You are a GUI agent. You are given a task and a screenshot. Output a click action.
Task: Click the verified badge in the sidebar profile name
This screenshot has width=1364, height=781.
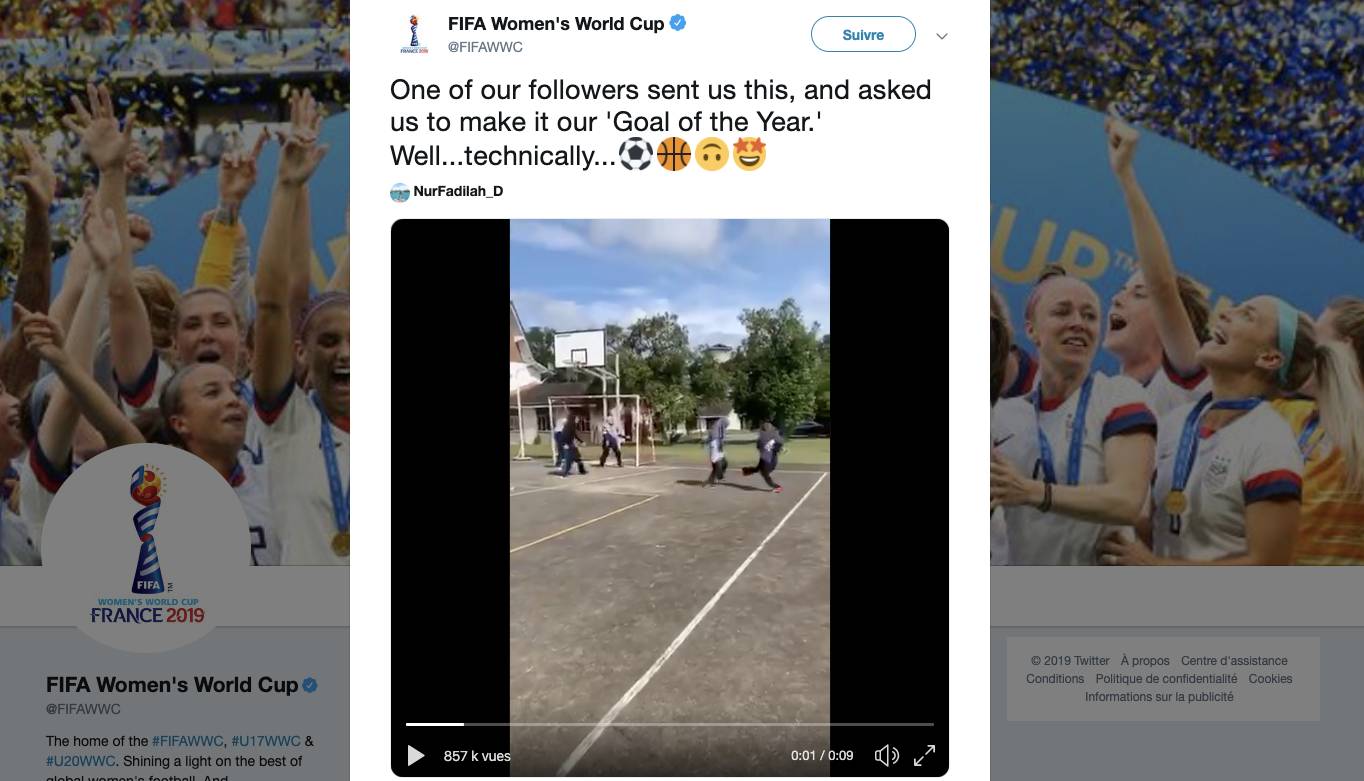coord(310,685)
